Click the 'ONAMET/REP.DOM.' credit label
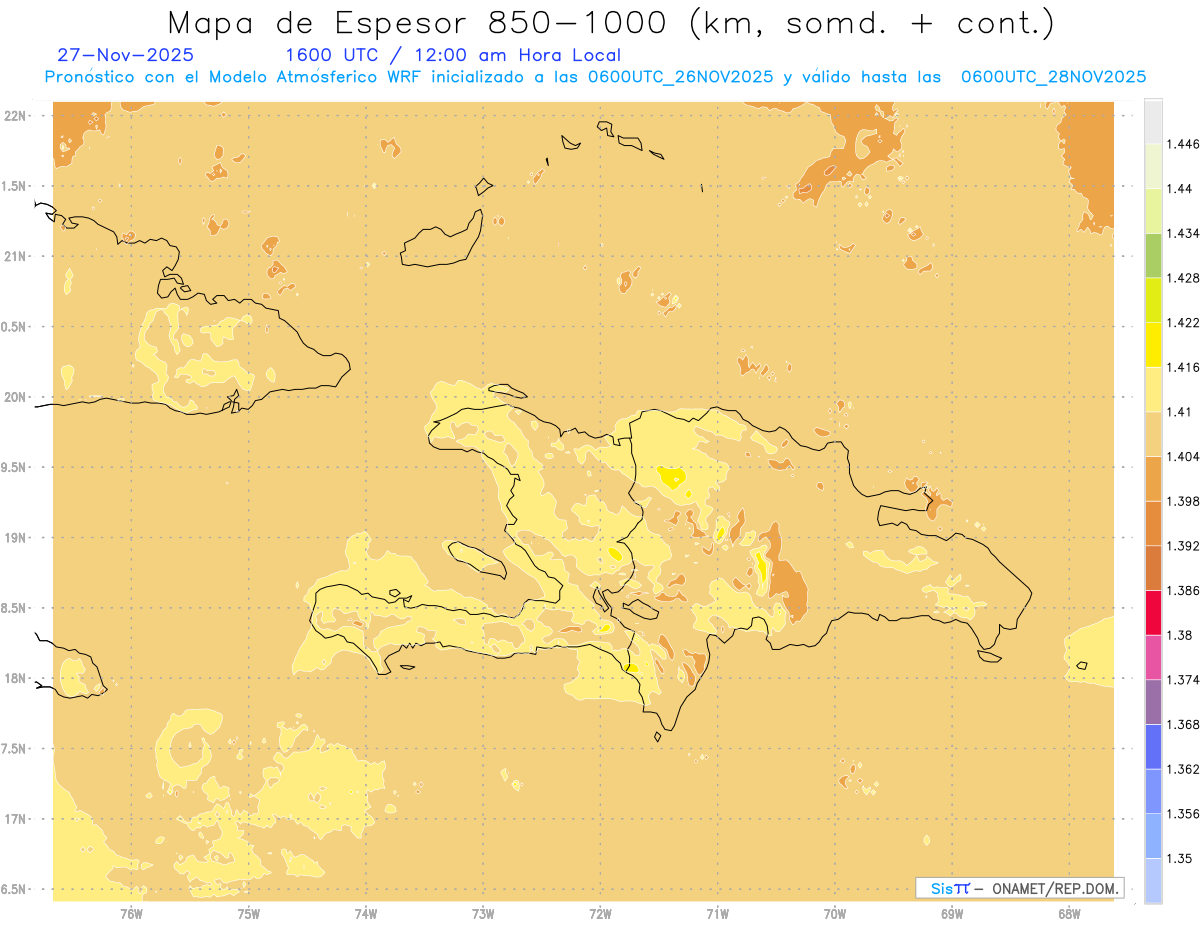 [x=1056, y=888]
